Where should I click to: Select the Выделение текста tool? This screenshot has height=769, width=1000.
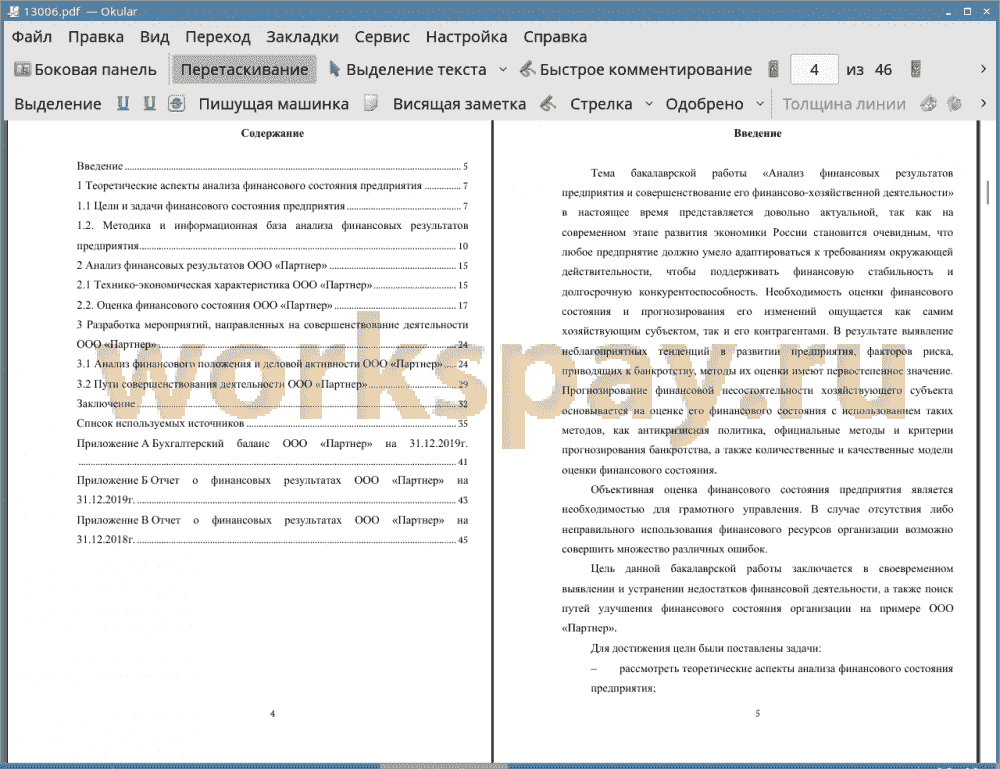(408, 70)
